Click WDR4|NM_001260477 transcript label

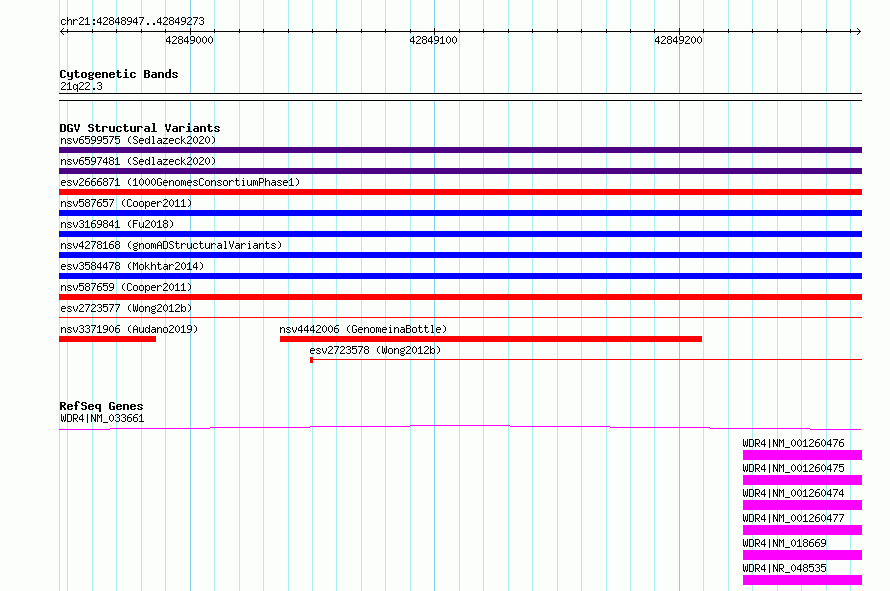point(793,518)
